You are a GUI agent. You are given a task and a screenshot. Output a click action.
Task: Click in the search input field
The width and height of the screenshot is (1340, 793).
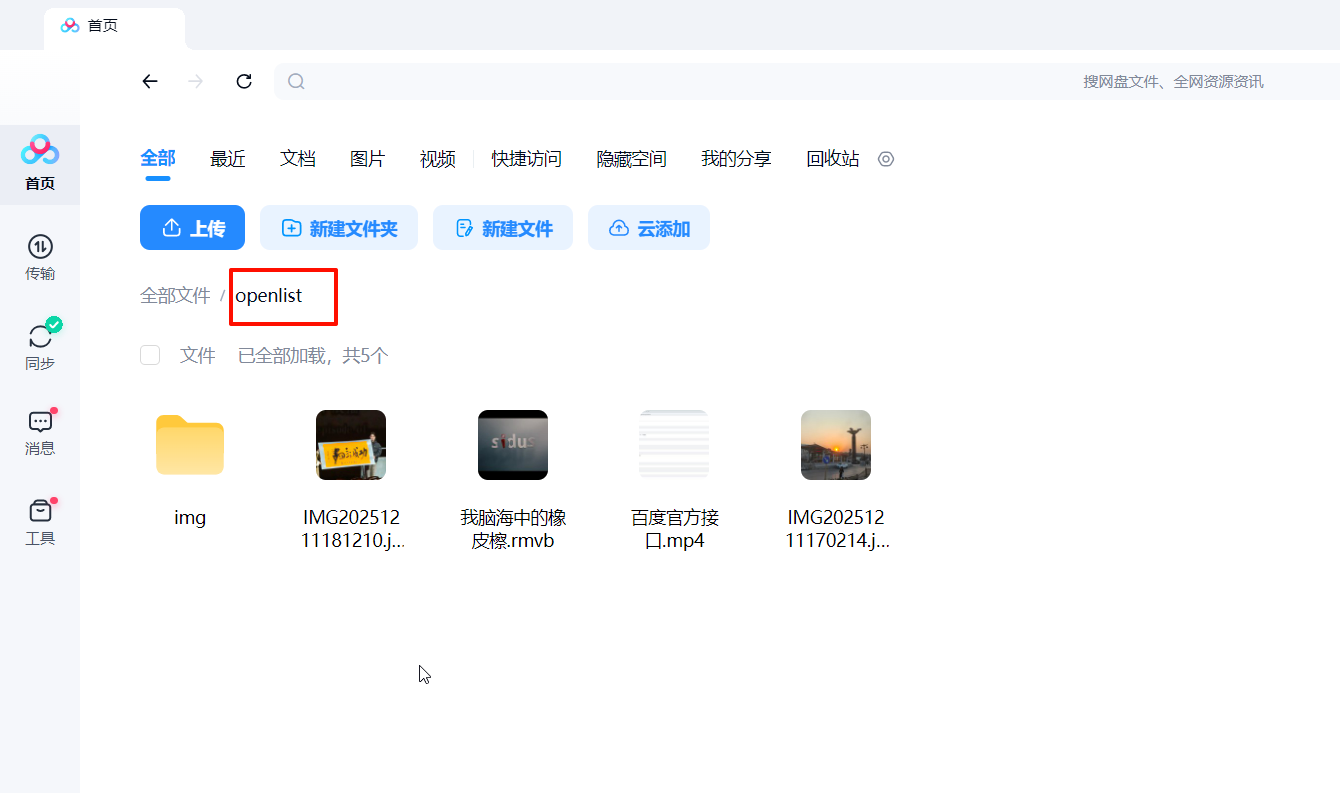click(x=680, y=82)
